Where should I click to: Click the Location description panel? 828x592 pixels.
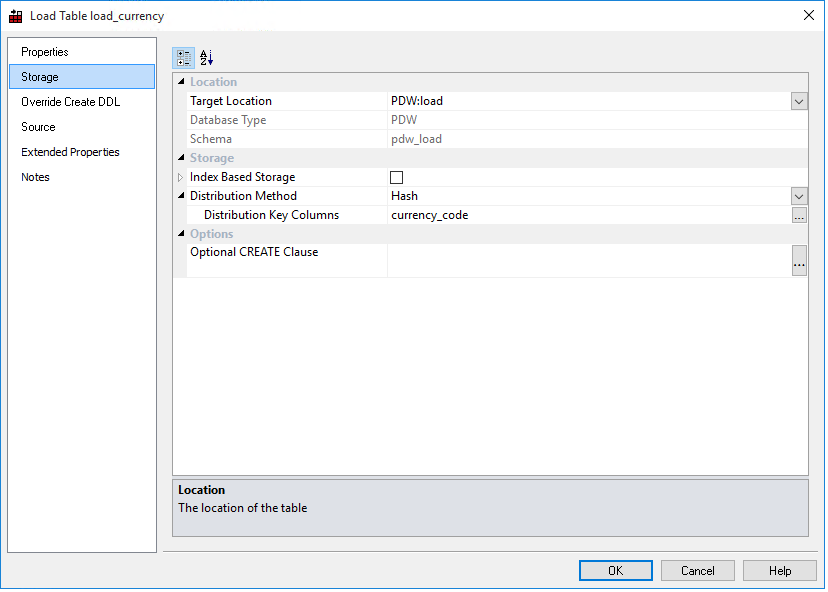491,508
